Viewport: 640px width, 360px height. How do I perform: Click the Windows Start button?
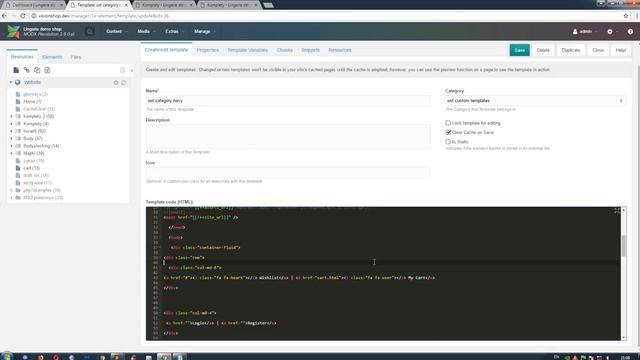[6, 357]
